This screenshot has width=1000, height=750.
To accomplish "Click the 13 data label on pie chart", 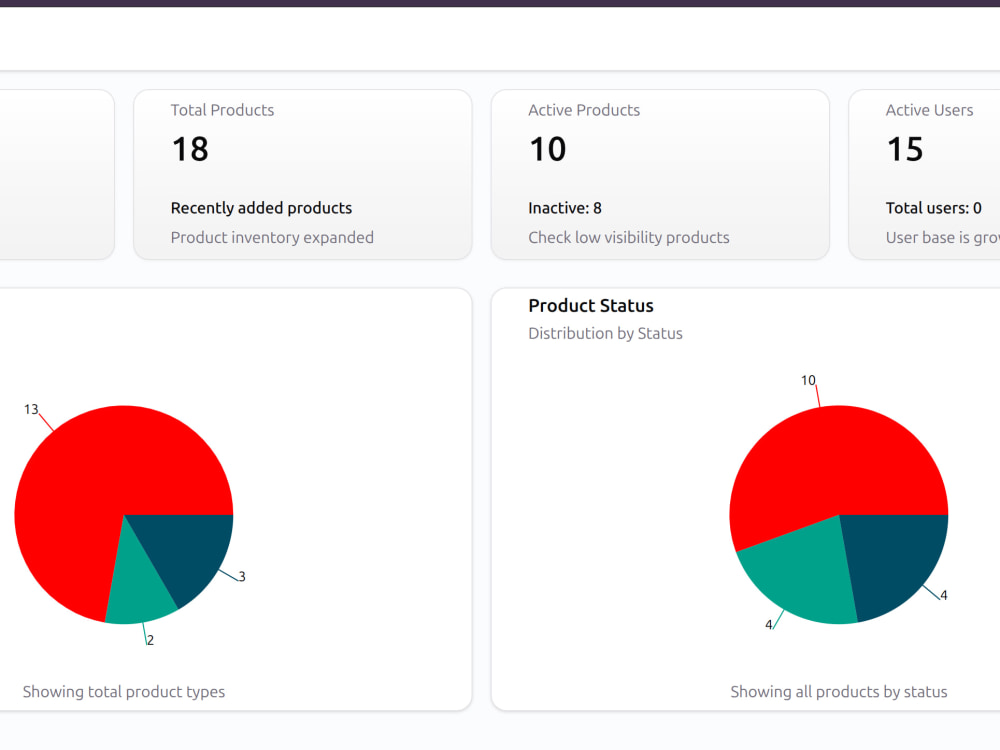I will (x=31, y=409).
